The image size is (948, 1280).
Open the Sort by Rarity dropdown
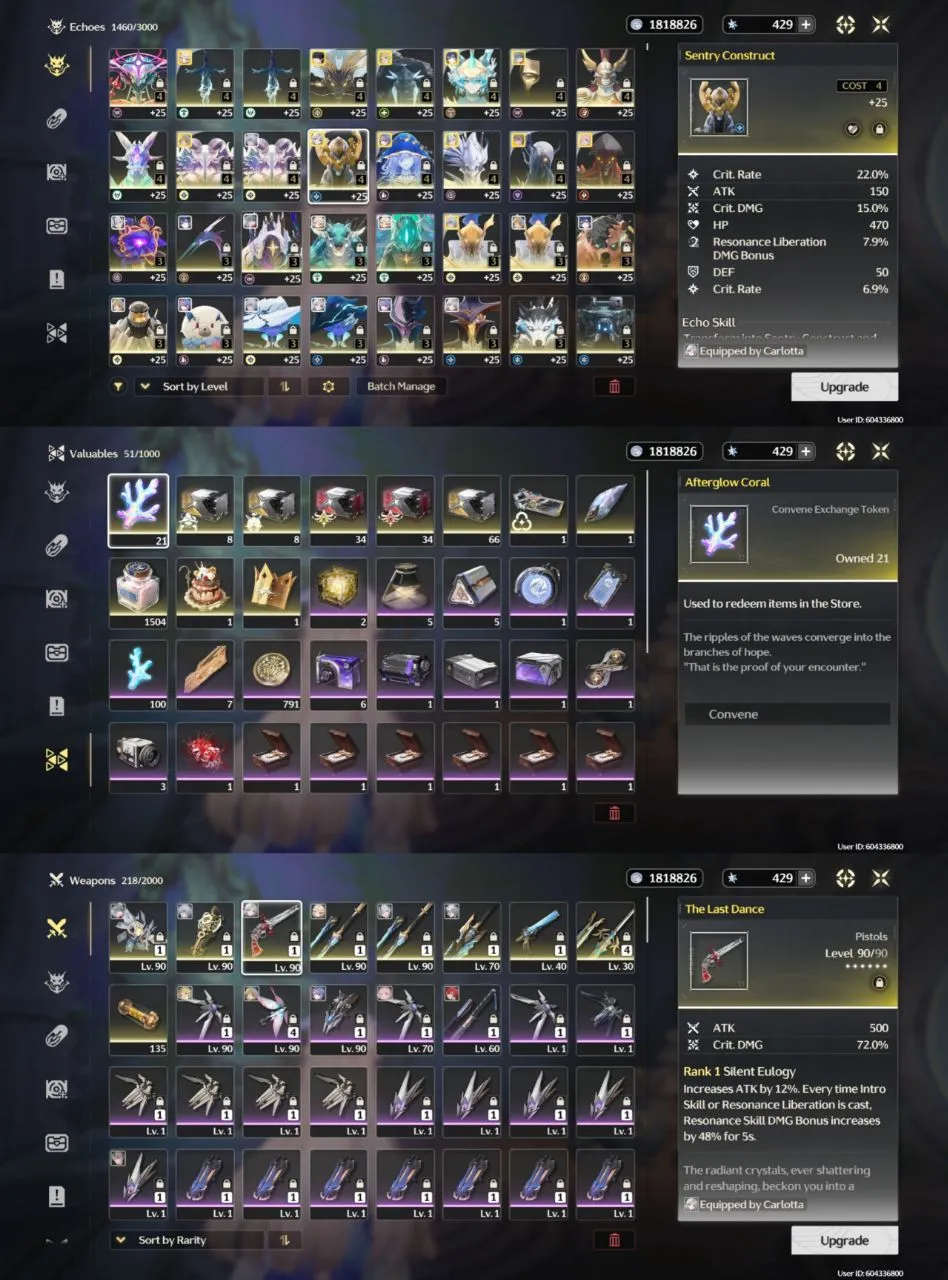click(187, 1240)
